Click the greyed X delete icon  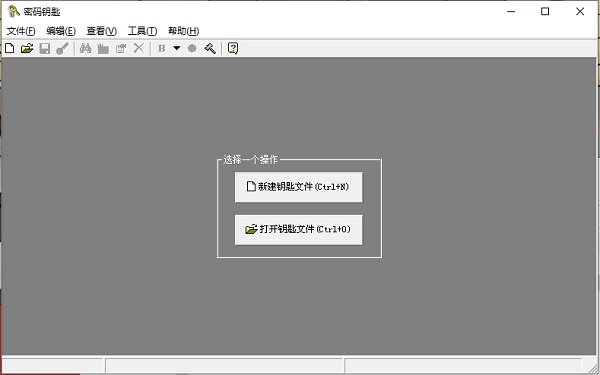pos(139,49)
